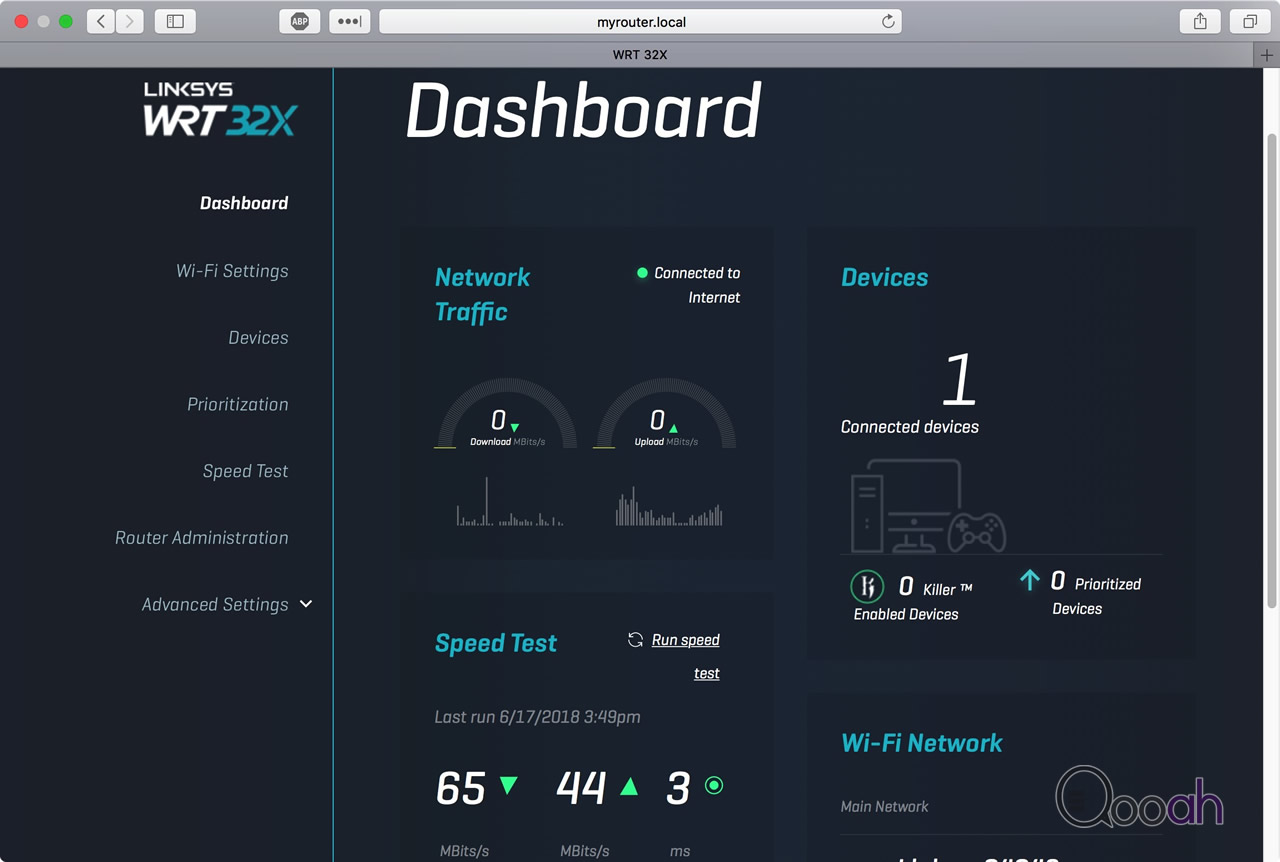Toggle the Safari sidebar button
Image resolution: width=1280 pixels, height=862 pixels.
(x=175, y=21)
